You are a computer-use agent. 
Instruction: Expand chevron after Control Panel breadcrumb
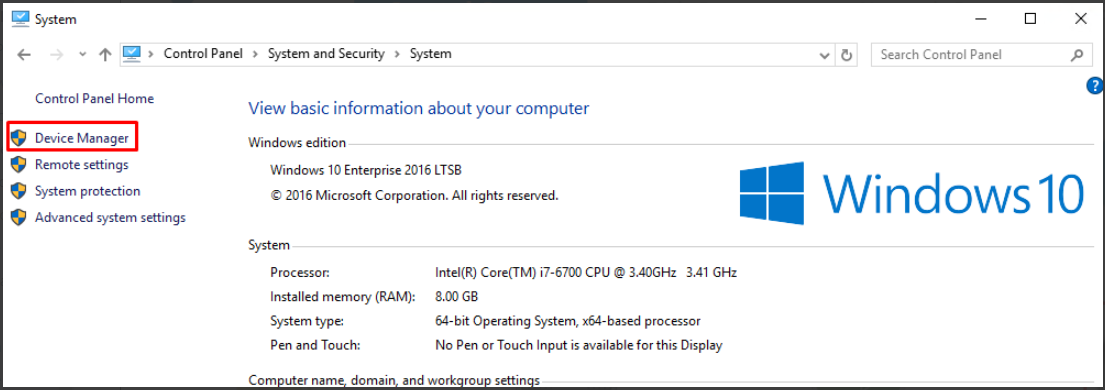(x=255, y=54)
